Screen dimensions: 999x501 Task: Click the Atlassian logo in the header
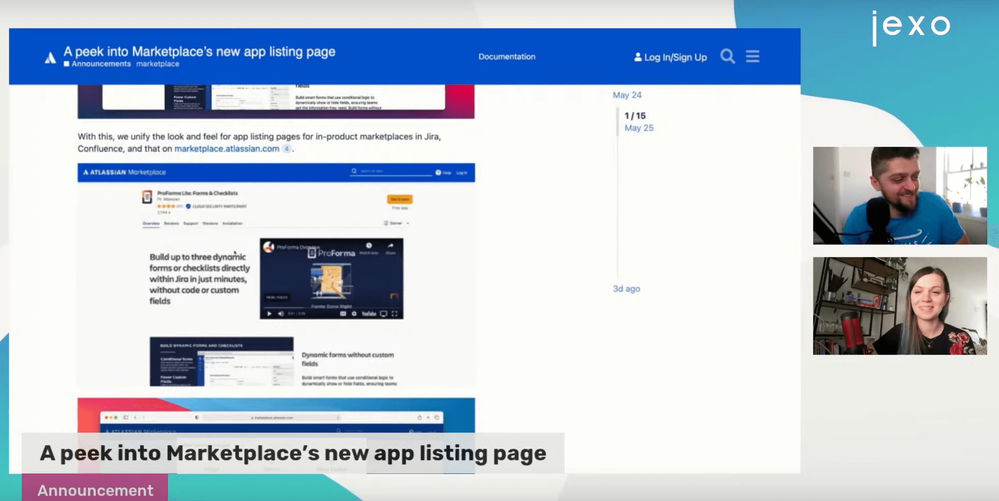click(50, 59)
